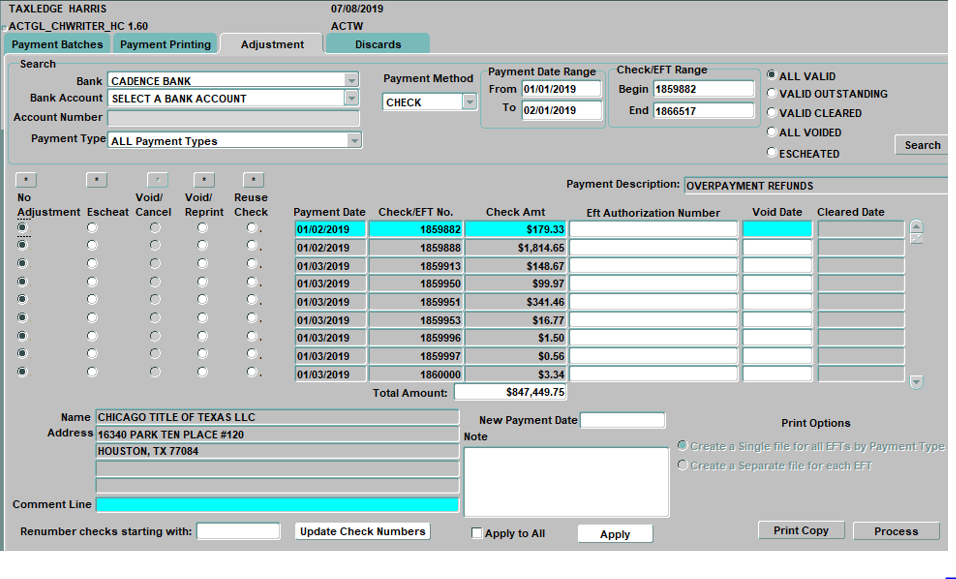Select Escheat for check 1859888

[x=93, y=246]
